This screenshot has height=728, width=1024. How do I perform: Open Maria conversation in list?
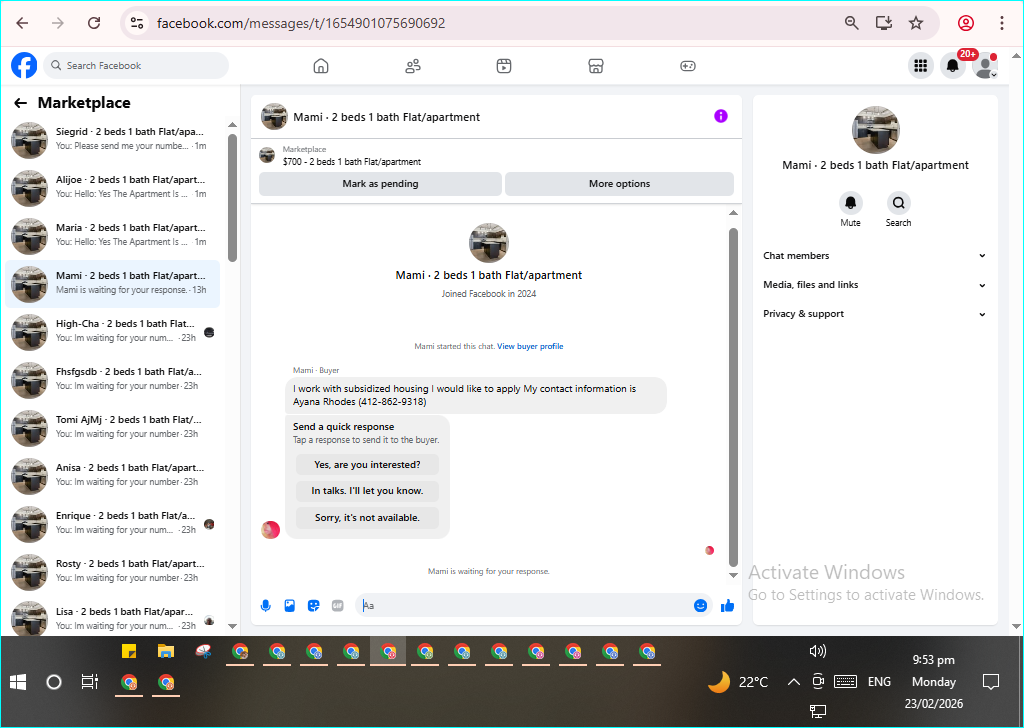click(x=113, y=236)
